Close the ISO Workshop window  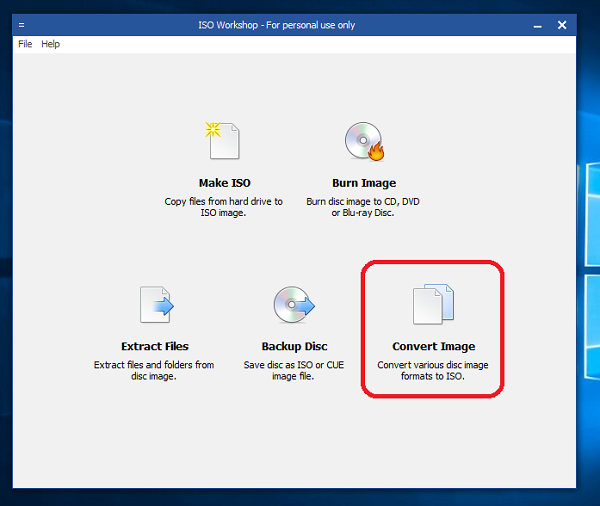tap(562, 25)
